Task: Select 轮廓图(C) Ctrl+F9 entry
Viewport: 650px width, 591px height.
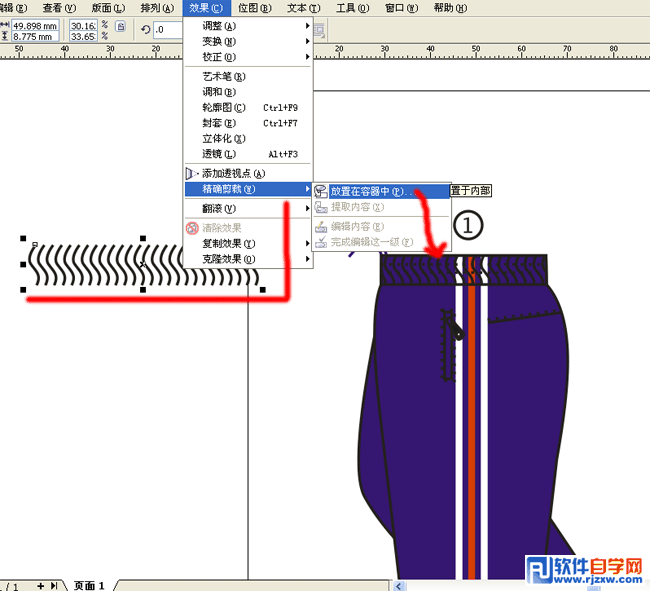Action: click(248, 107)
